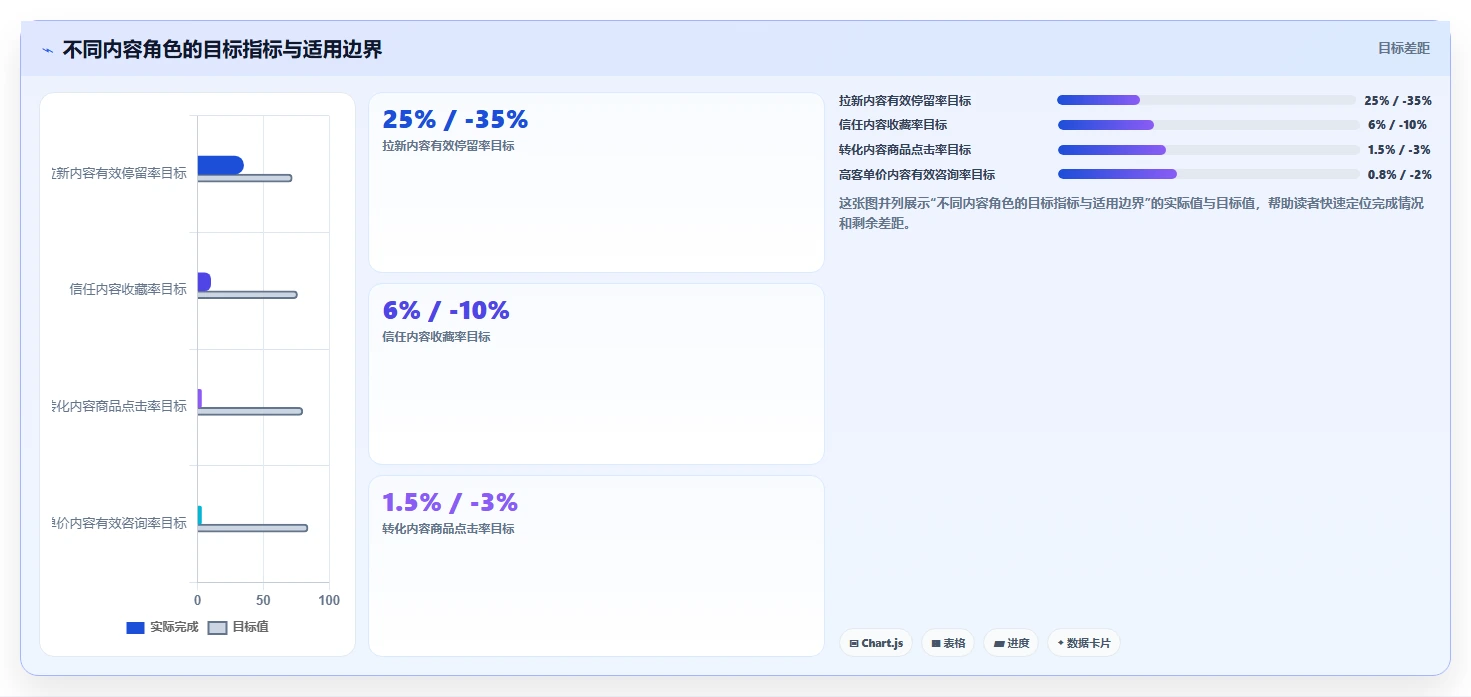1471x697 pixels.
Task: Click the 1.5% / -3% progress row value
Action: [1399, 150]
